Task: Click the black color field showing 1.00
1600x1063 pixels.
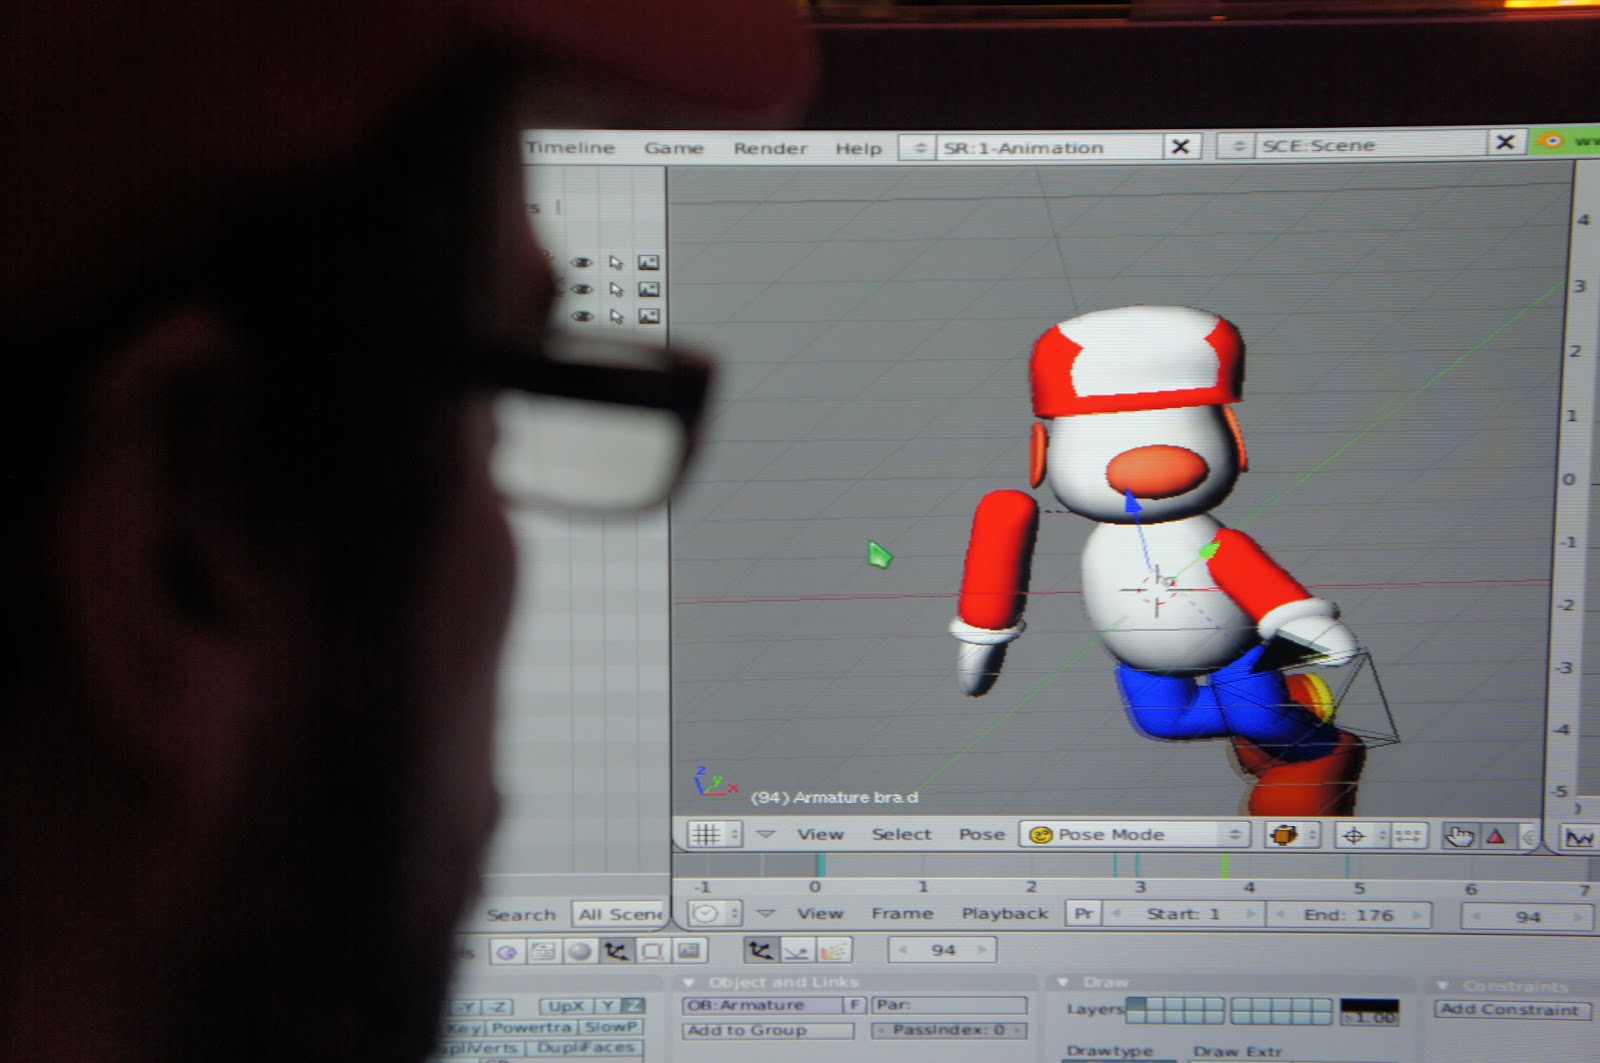Action: point(1369,1011)
